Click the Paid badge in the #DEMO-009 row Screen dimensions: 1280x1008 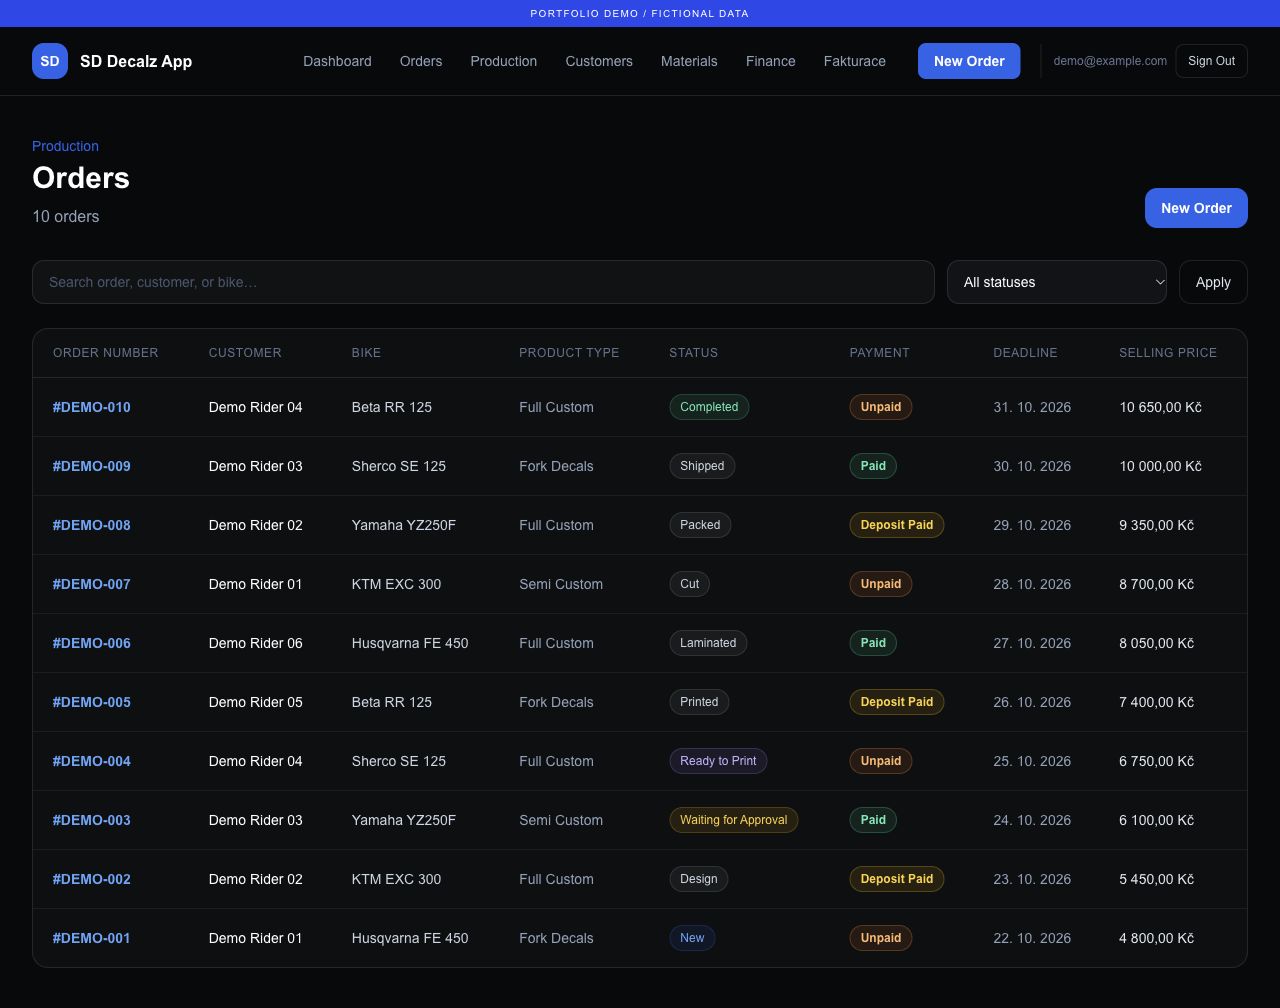pos(873,466)
